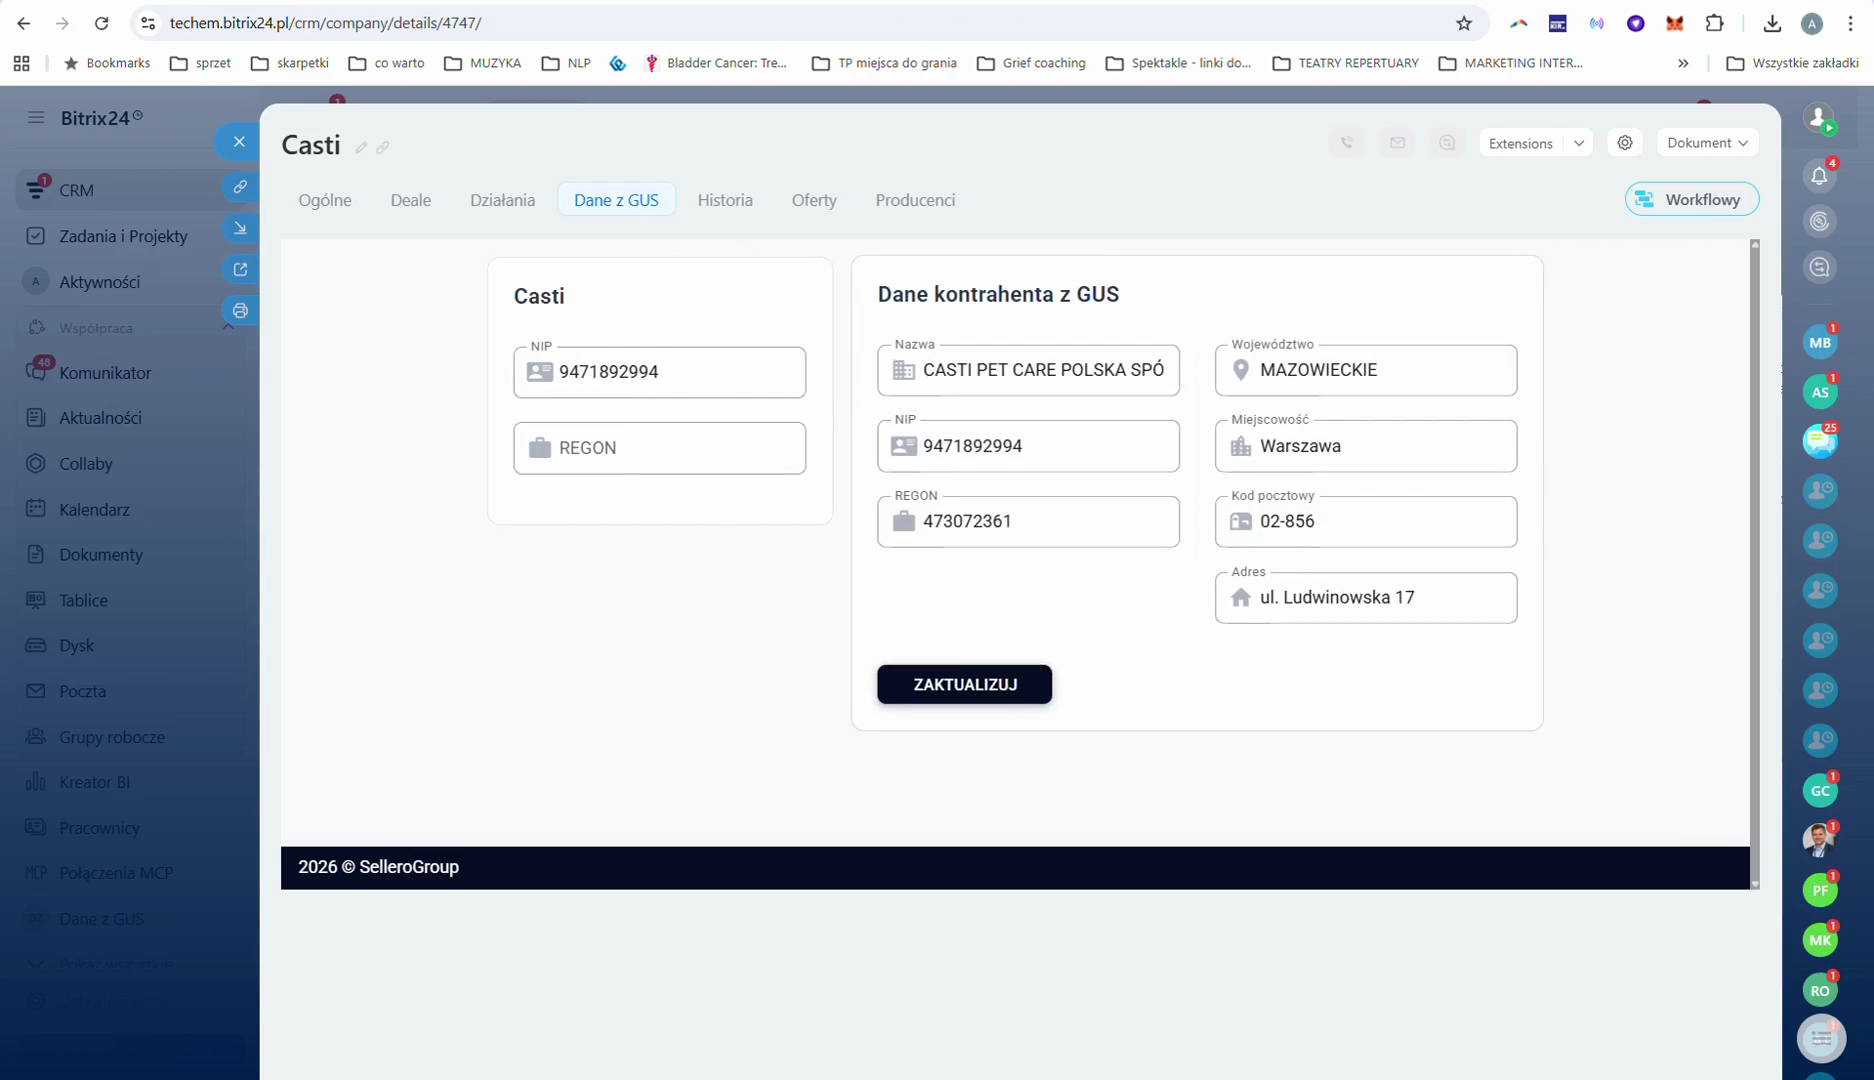Open the PF user chat avatar
Viewport: 1874px width, 1080px height.
click(x=1819, y=890)
